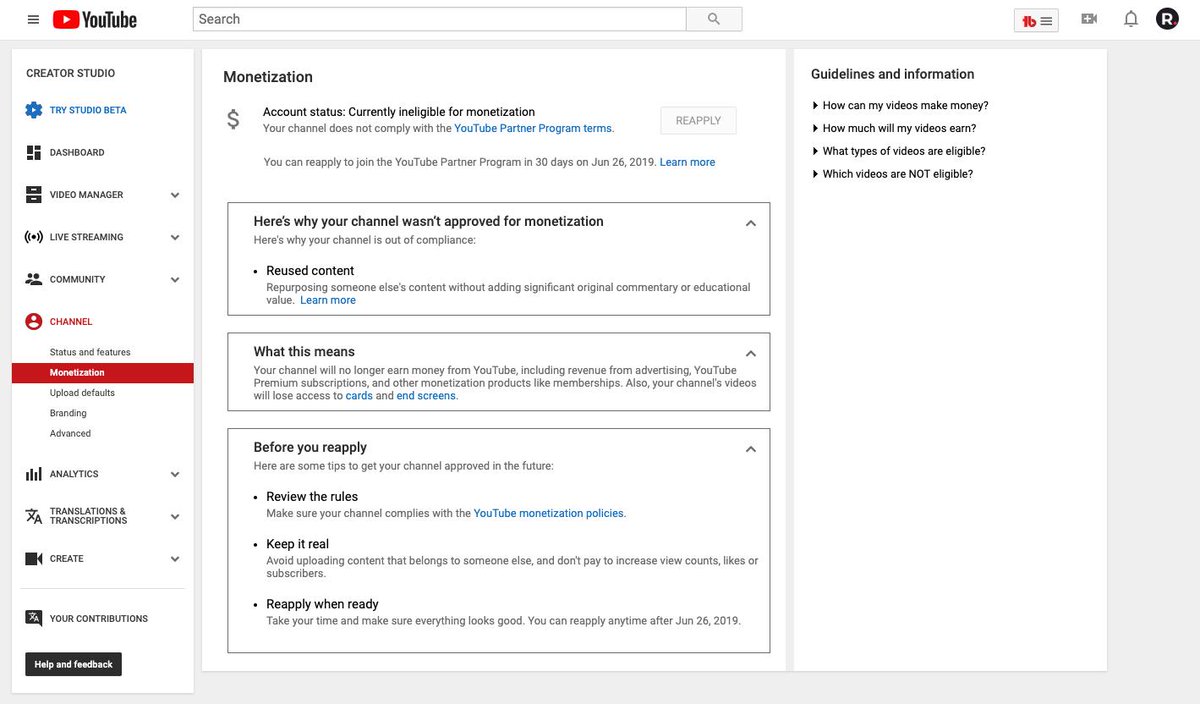Click the Create camera icon in sidebar
Image resolution: width=1200 pixels, height=704 pixels.
tap(34, 559)
